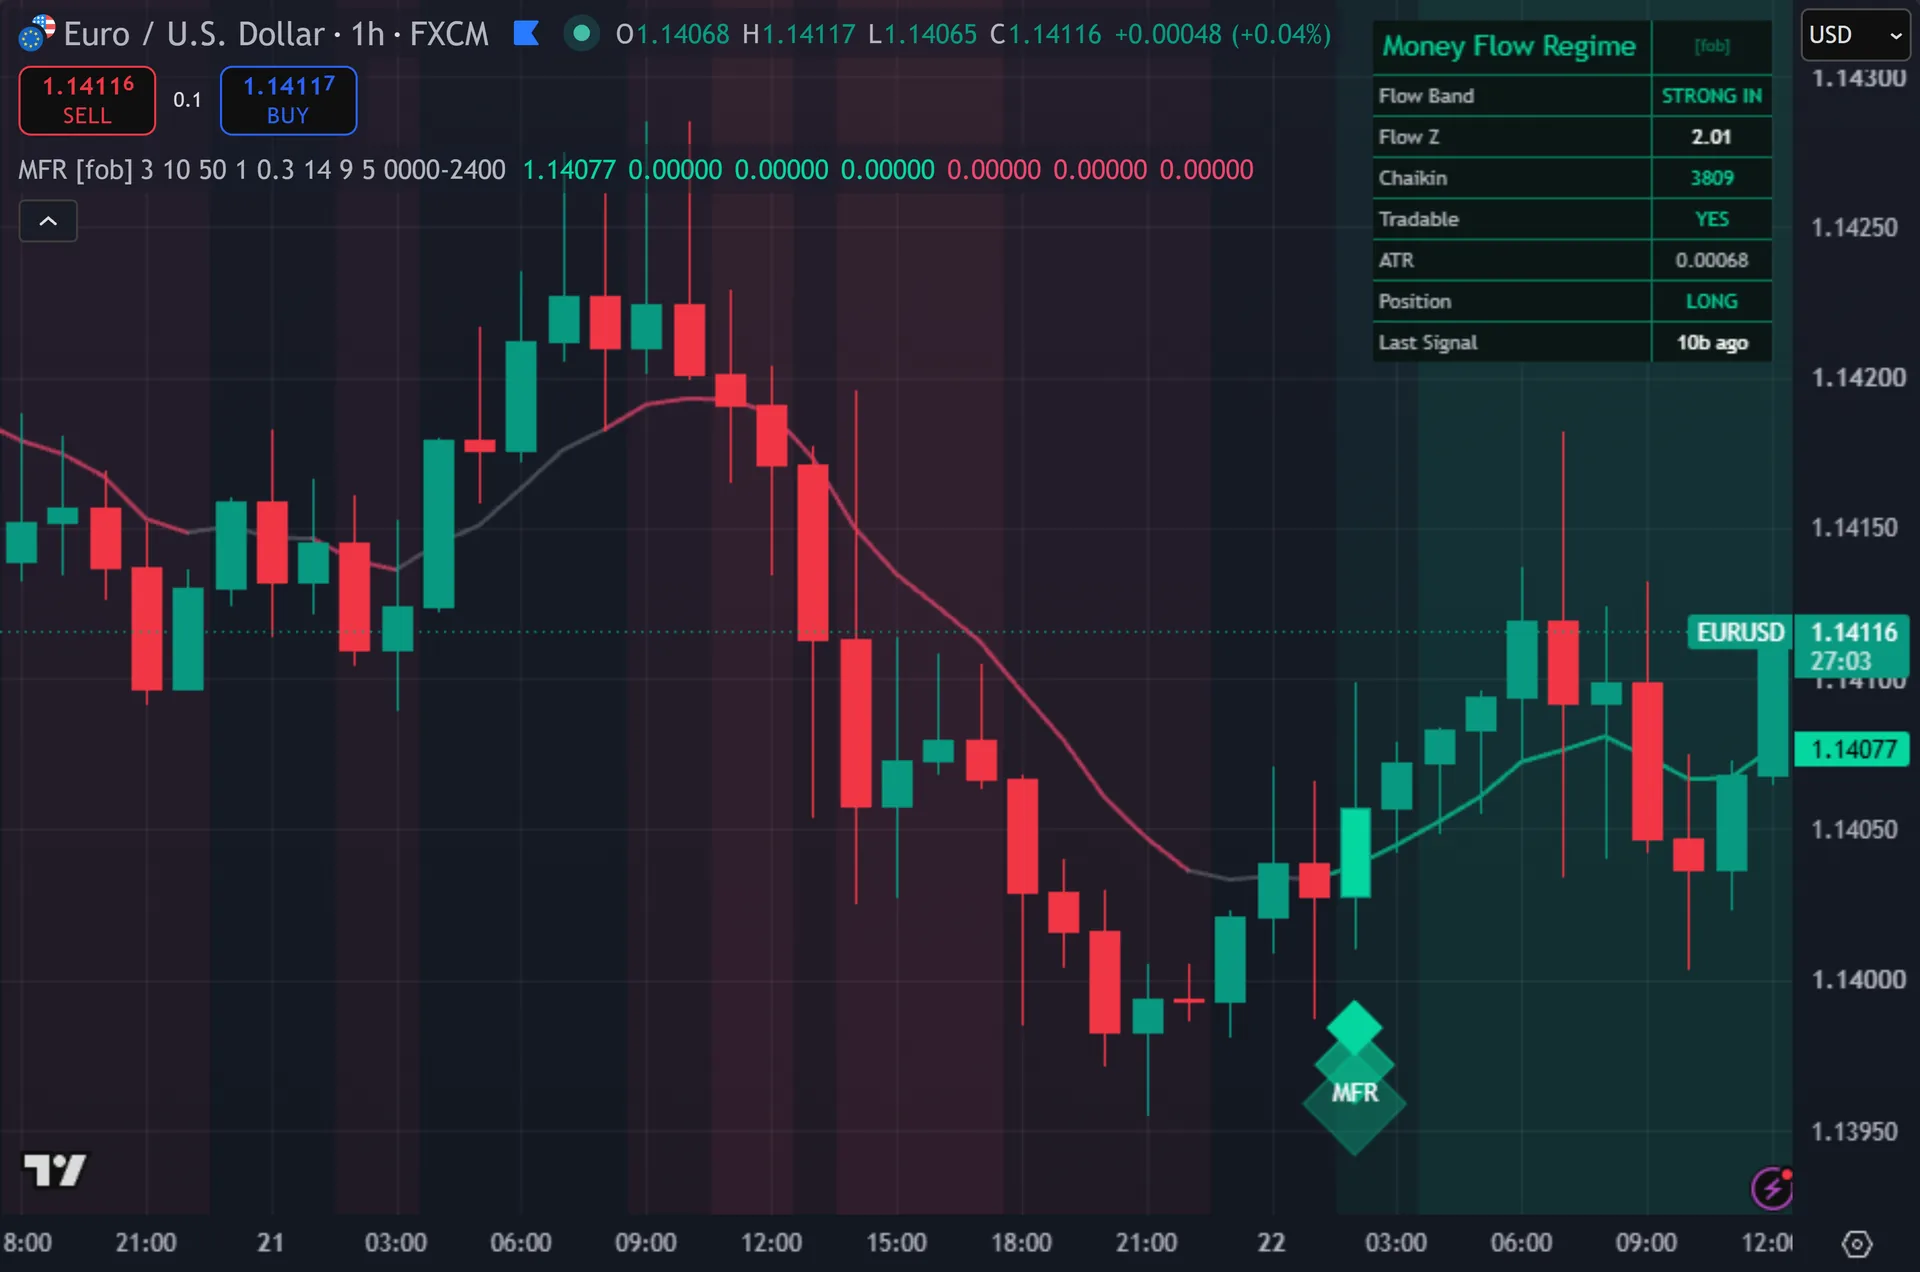Click the [fob] cell in the table header

1712,47
